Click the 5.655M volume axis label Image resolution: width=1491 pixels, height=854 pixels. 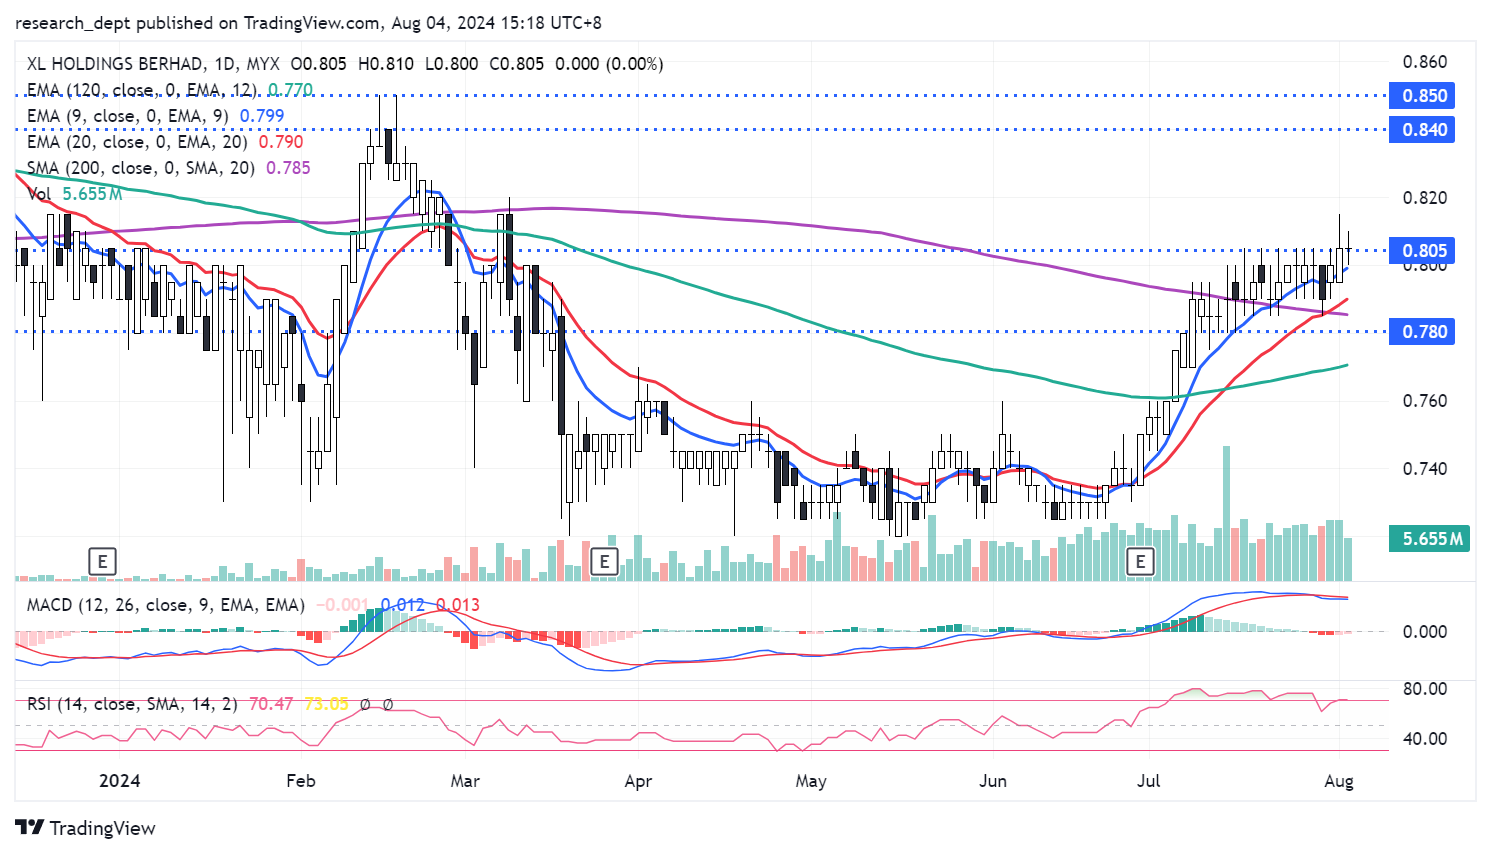tap(1431, 539)
